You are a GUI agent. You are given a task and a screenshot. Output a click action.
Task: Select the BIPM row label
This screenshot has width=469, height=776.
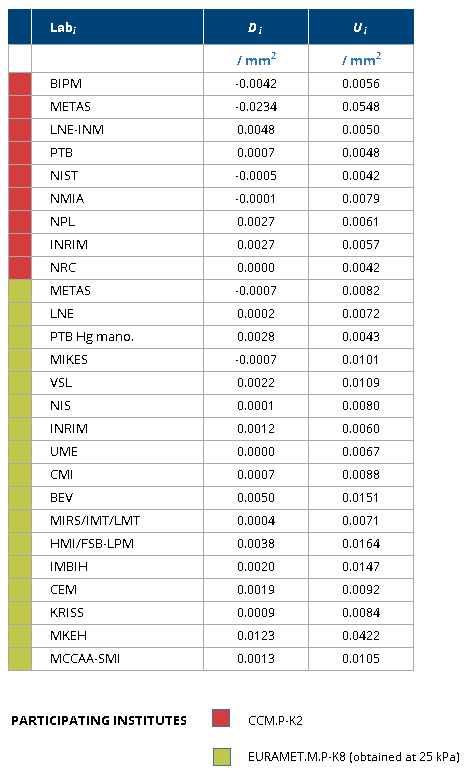coord(66,84)
